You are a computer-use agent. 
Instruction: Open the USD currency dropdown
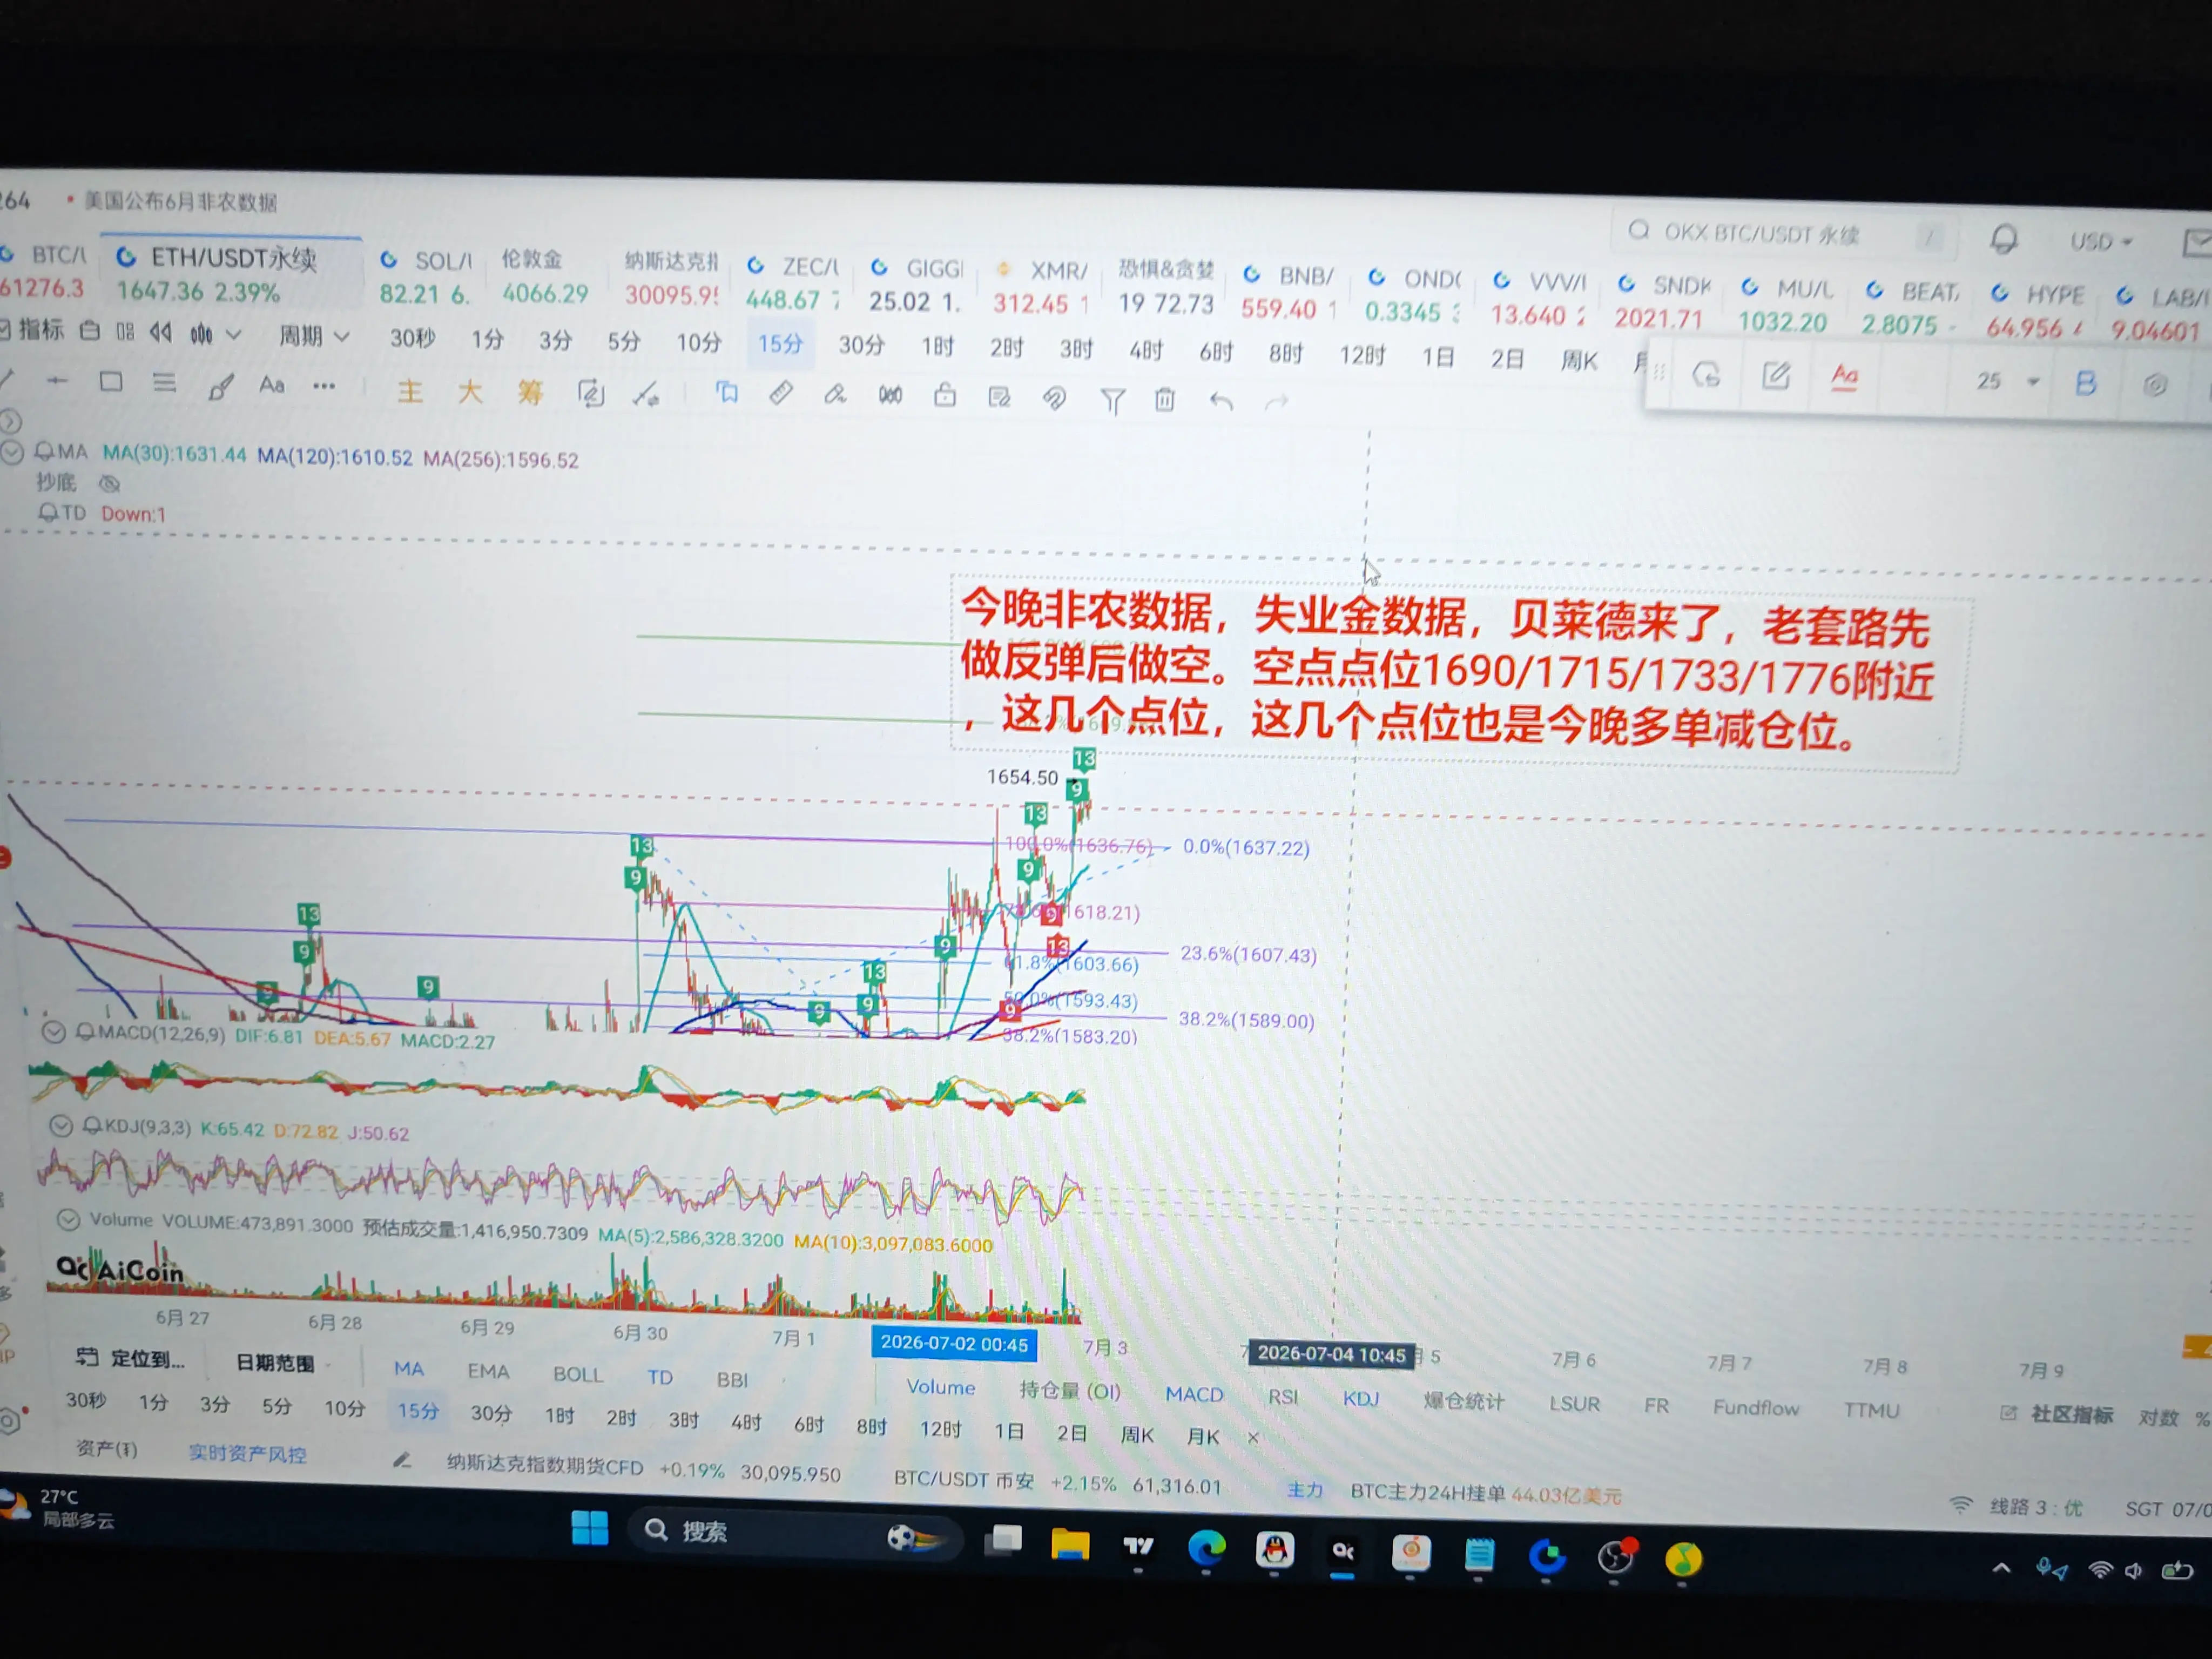click(2101, 241)
